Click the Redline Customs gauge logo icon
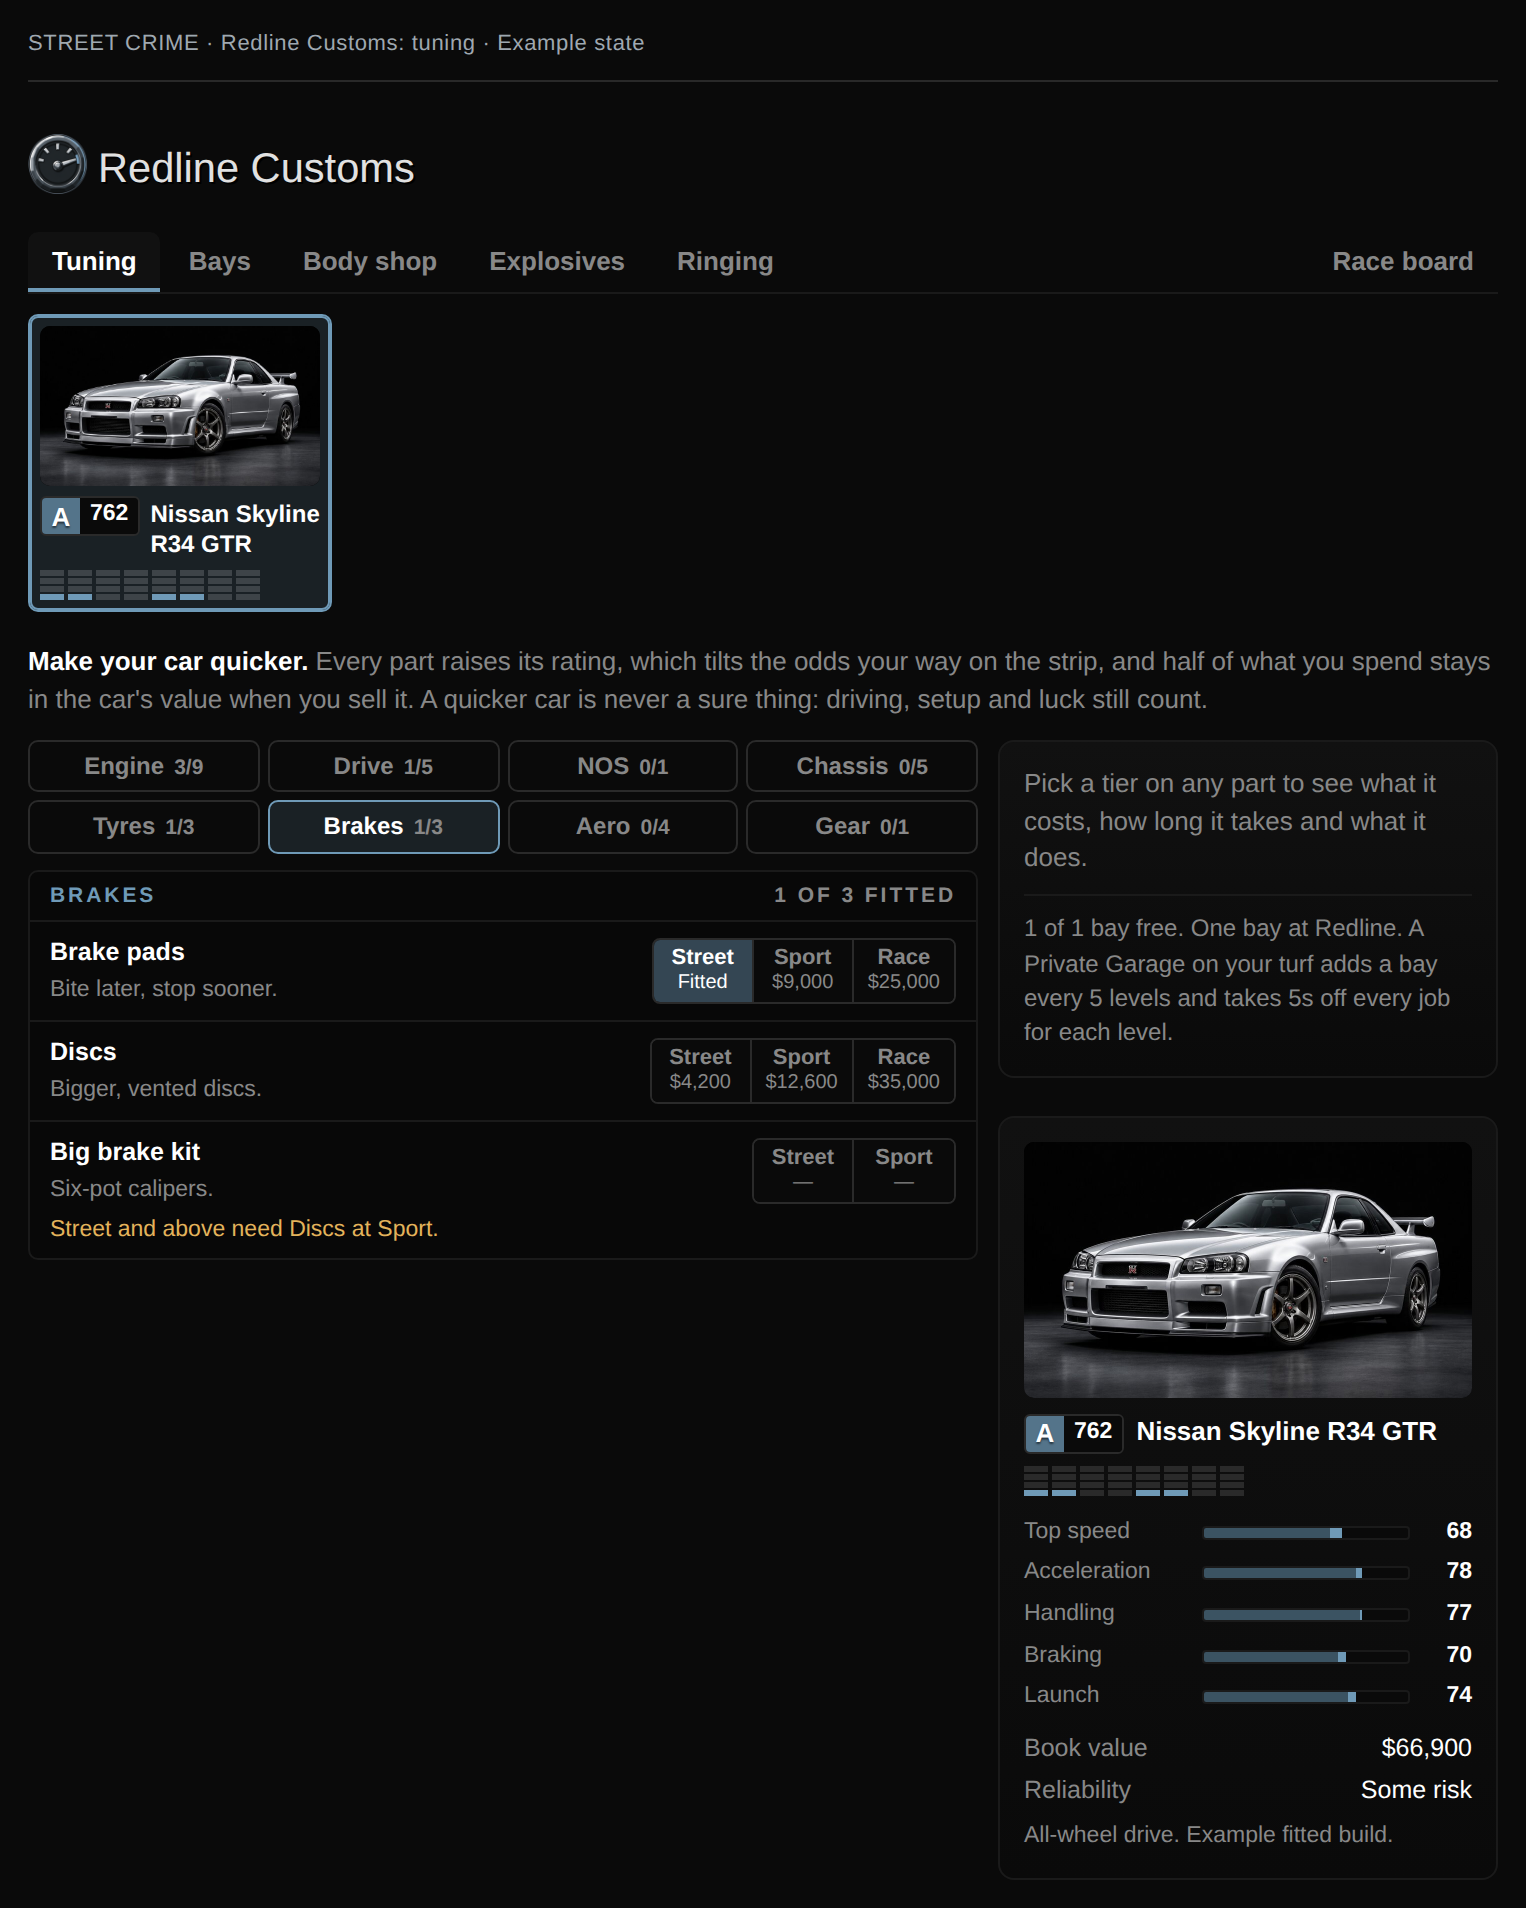This screenshot has height=1908, width=1526. (x=58, y=164)
